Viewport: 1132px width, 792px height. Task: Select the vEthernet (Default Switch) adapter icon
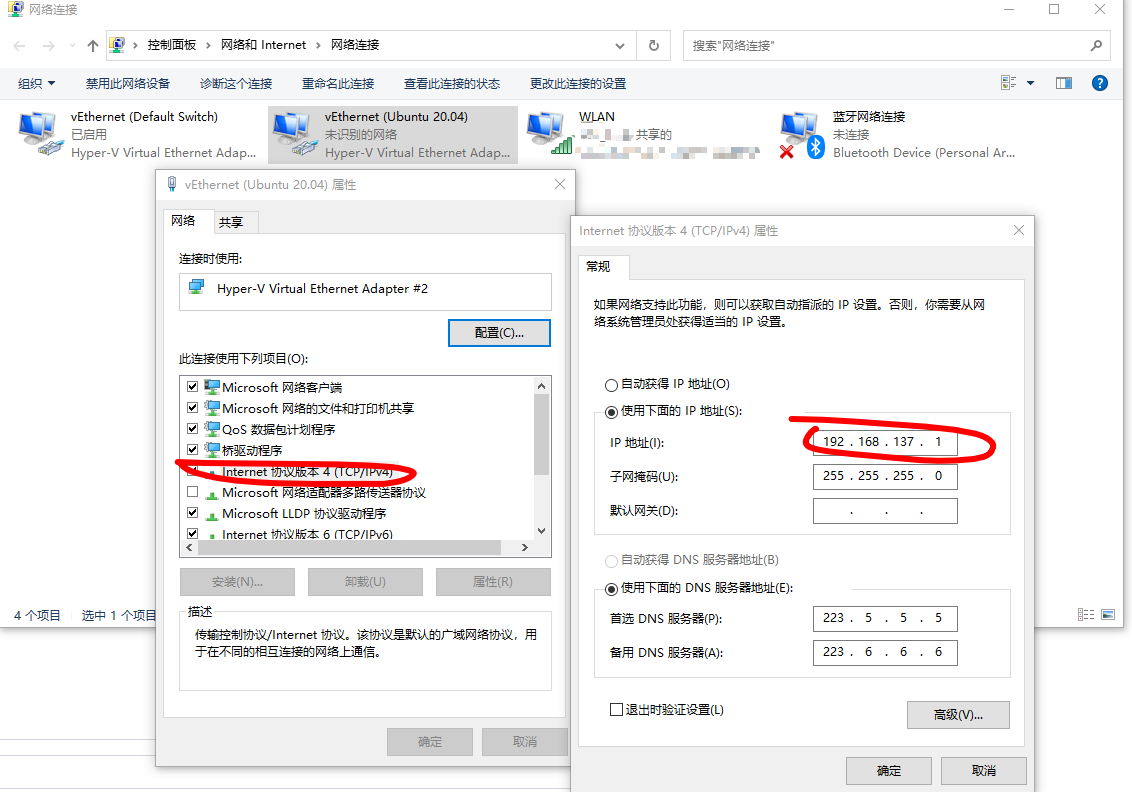[x=40, y=134]
